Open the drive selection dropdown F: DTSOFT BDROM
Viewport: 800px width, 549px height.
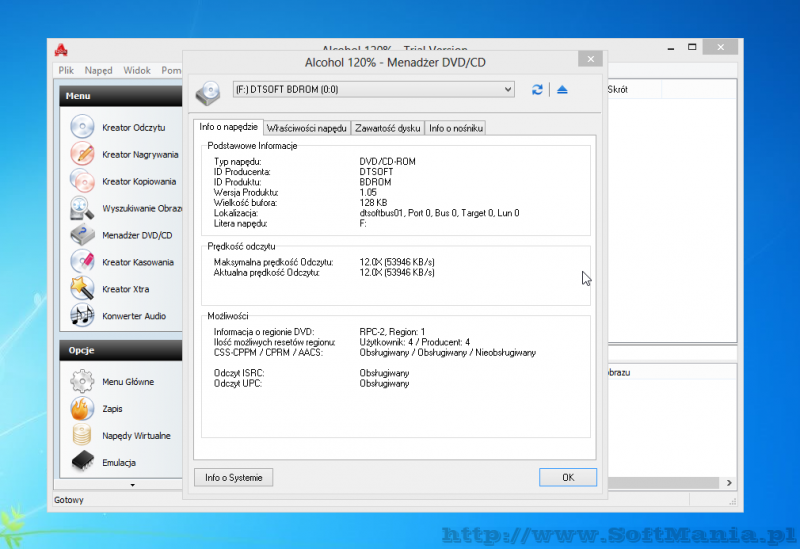pyautogui.click(x=373, y=89)
